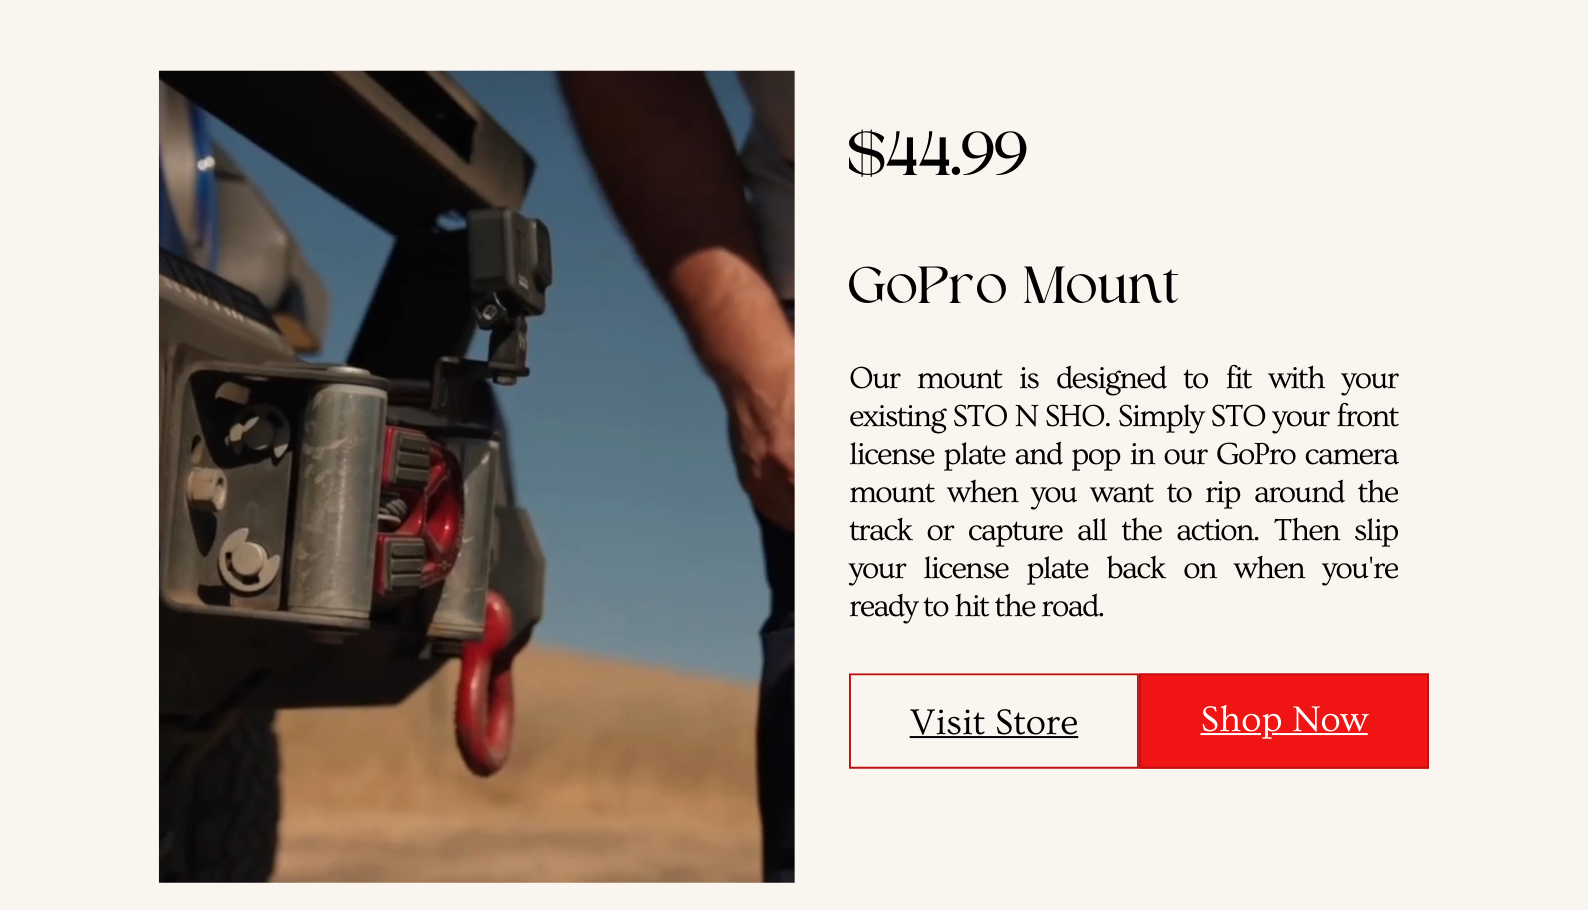Click the red winch hook in the photo
The height and width of the screenshot is (910, 1588).
point(422,510)
